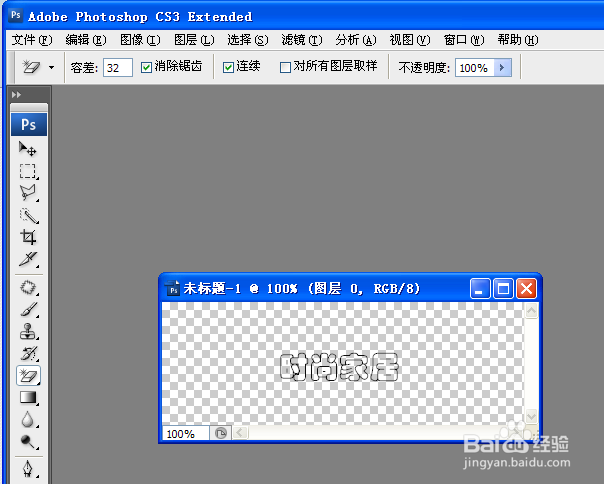Click the 不透明度 100% opacity field
This screenshot has height=484, width=604.
coord(475,68)
